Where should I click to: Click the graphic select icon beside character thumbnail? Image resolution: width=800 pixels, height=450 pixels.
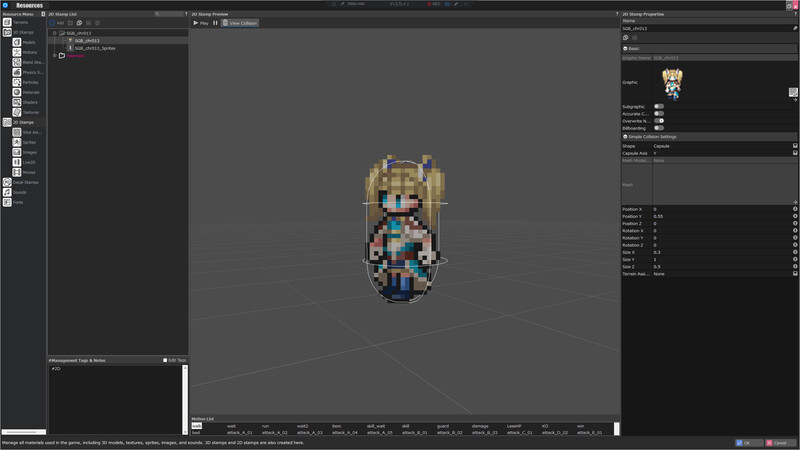click(x=793, y=92)
